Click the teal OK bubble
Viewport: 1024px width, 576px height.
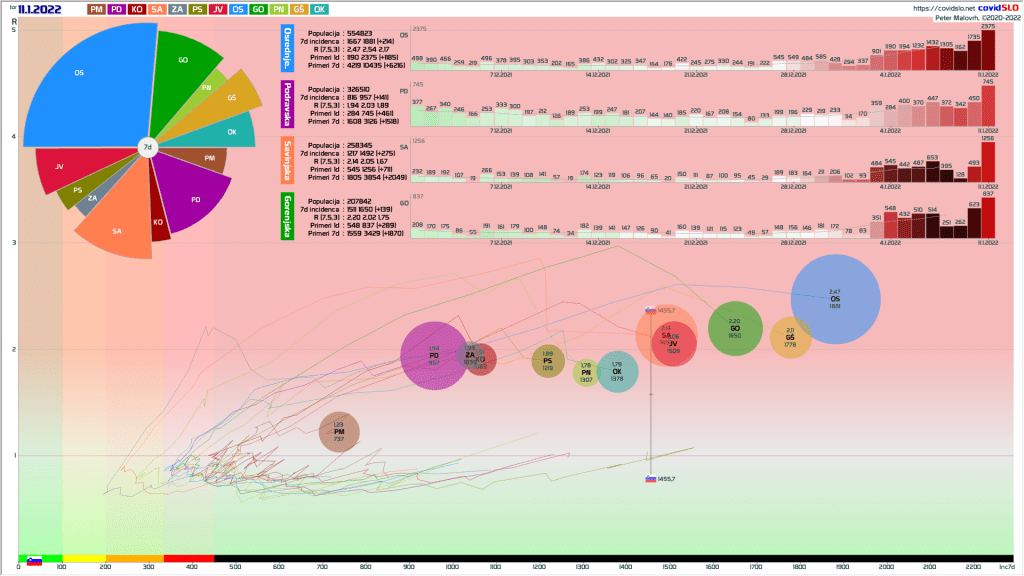[x=617, y=372]
